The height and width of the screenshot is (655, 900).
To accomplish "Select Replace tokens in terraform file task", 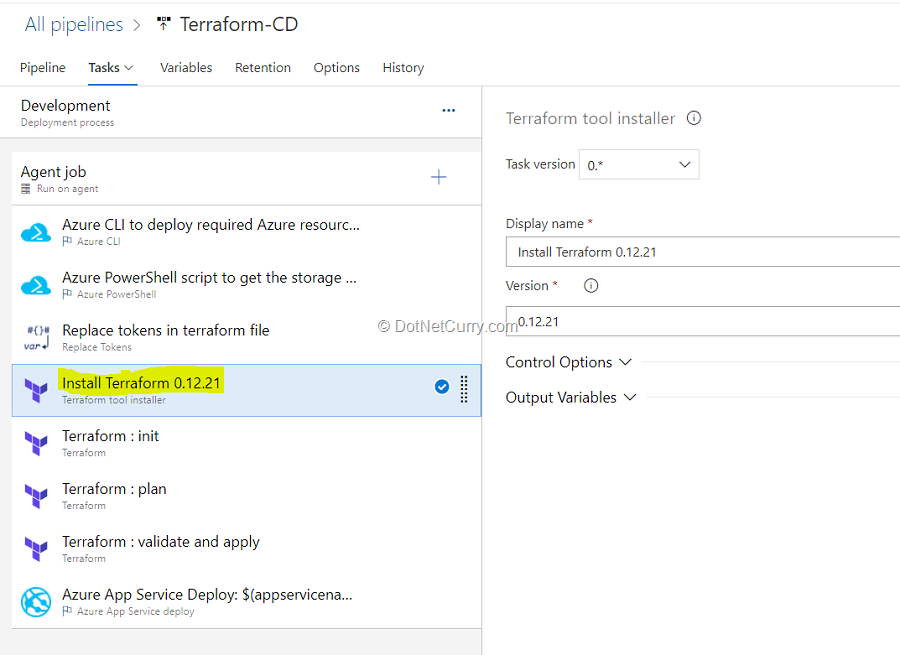I will tap(246, 338).
